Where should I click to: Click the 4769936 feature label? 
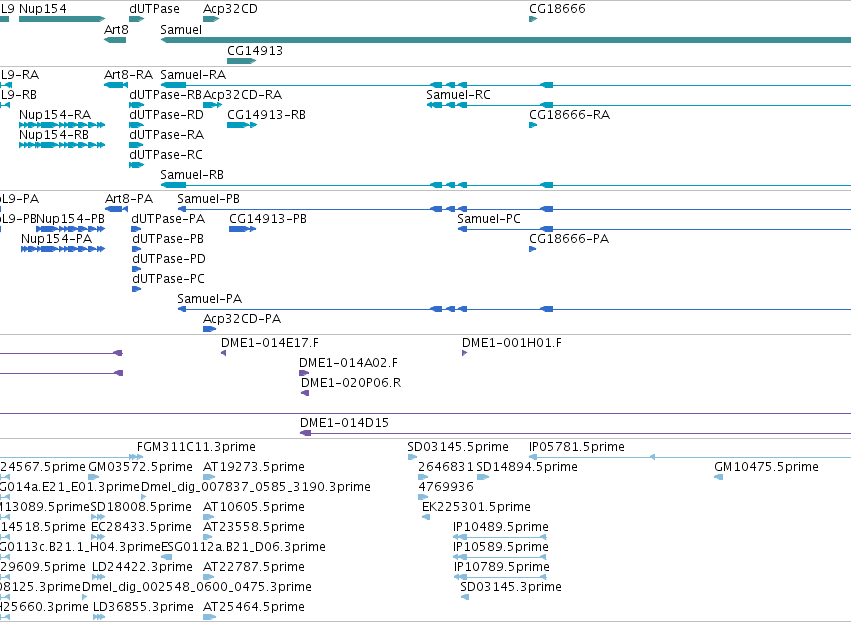click(446, 487)
